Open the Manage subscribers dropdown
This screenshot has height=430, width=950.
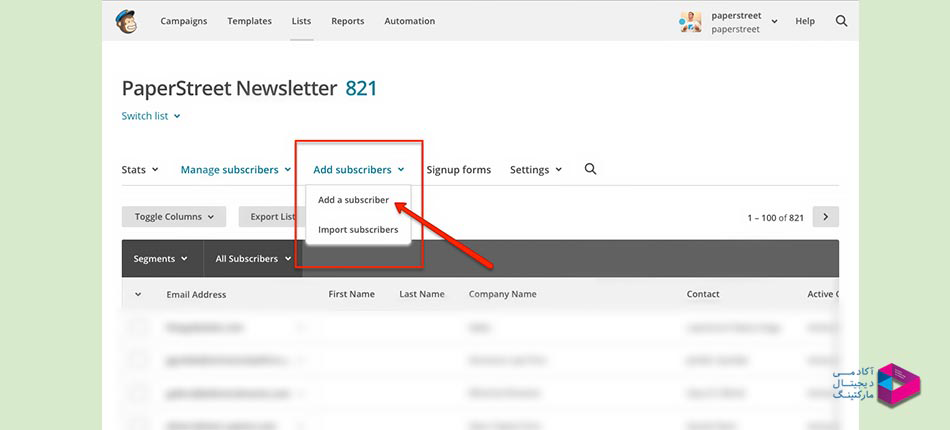tap(236, 170)
